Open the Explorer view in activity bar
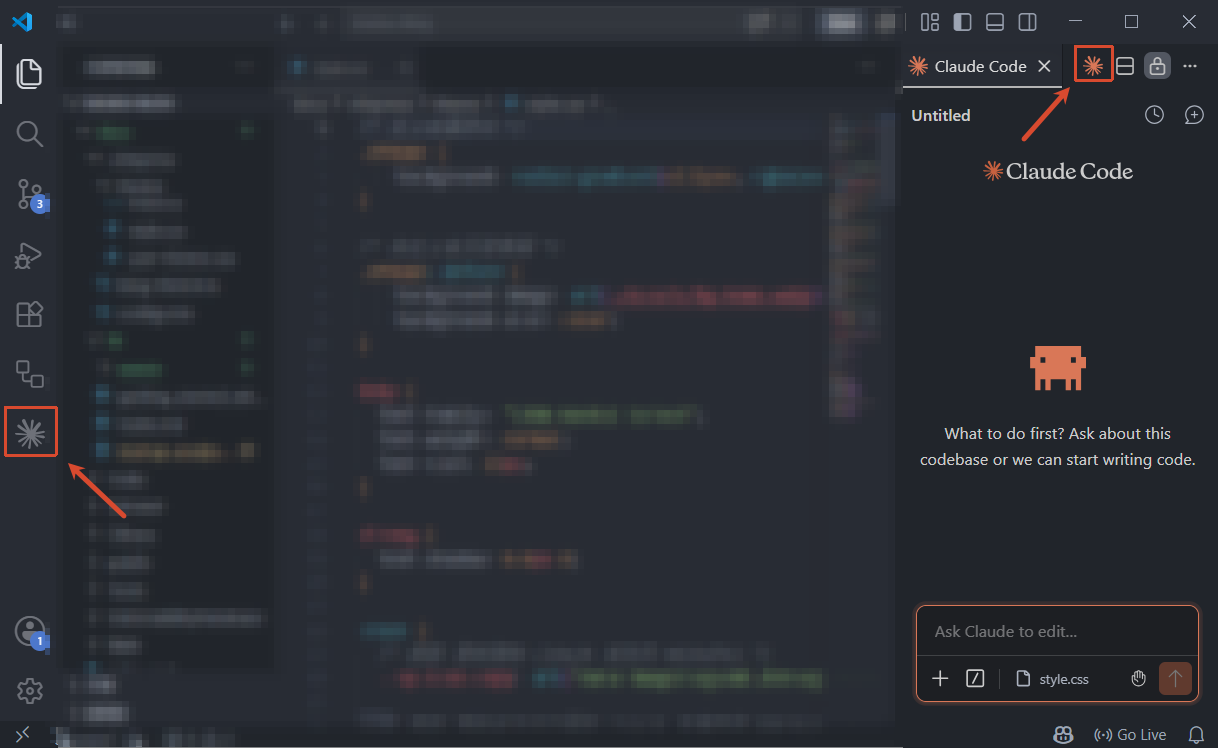The height and width of the screenshot is (748, 1218). pyautogui.click(x=30, y=73)
